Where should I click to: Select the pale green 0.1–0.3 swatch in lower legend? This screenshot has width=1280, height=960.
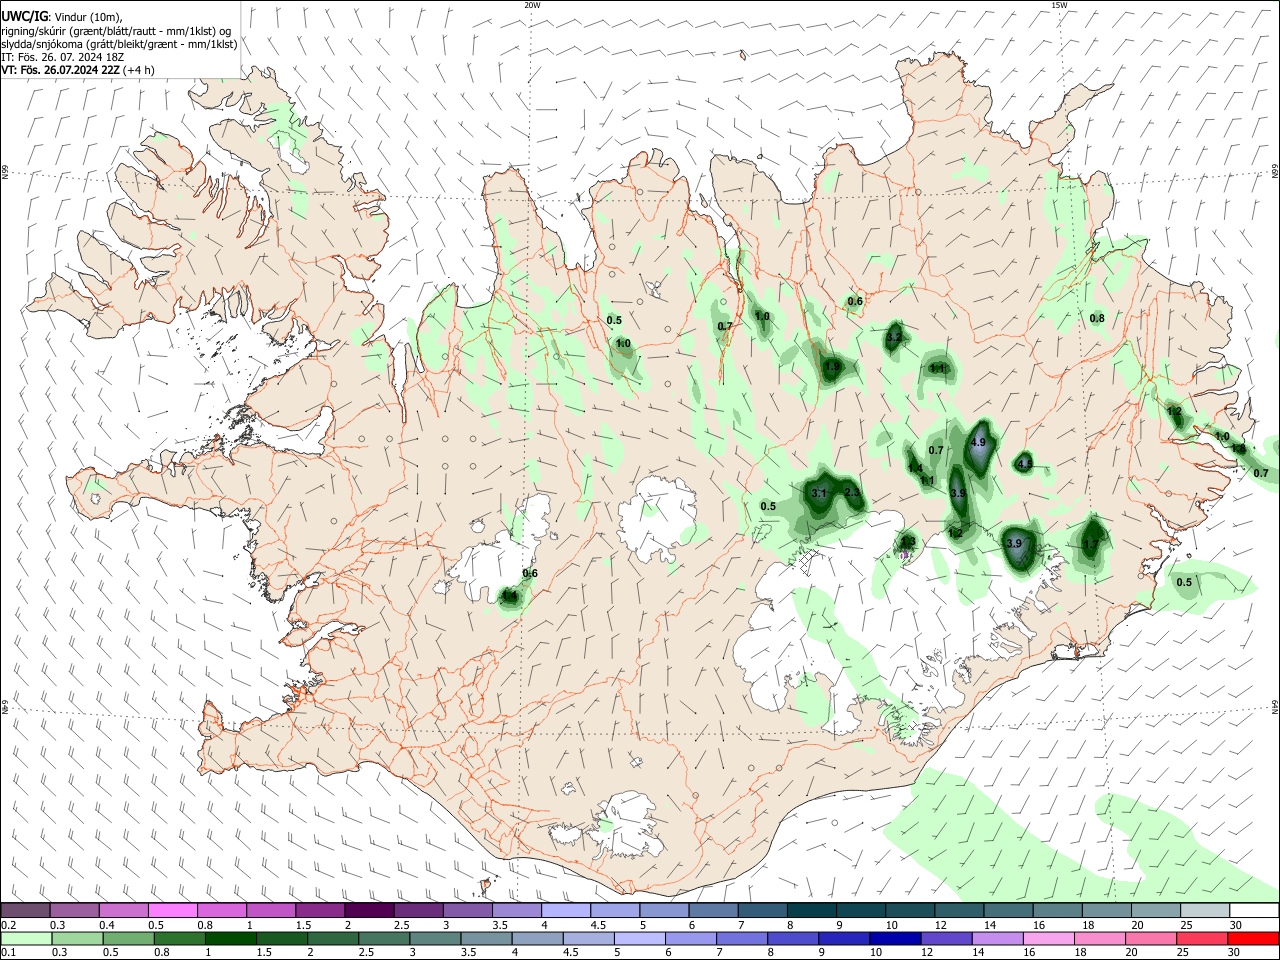25,938
